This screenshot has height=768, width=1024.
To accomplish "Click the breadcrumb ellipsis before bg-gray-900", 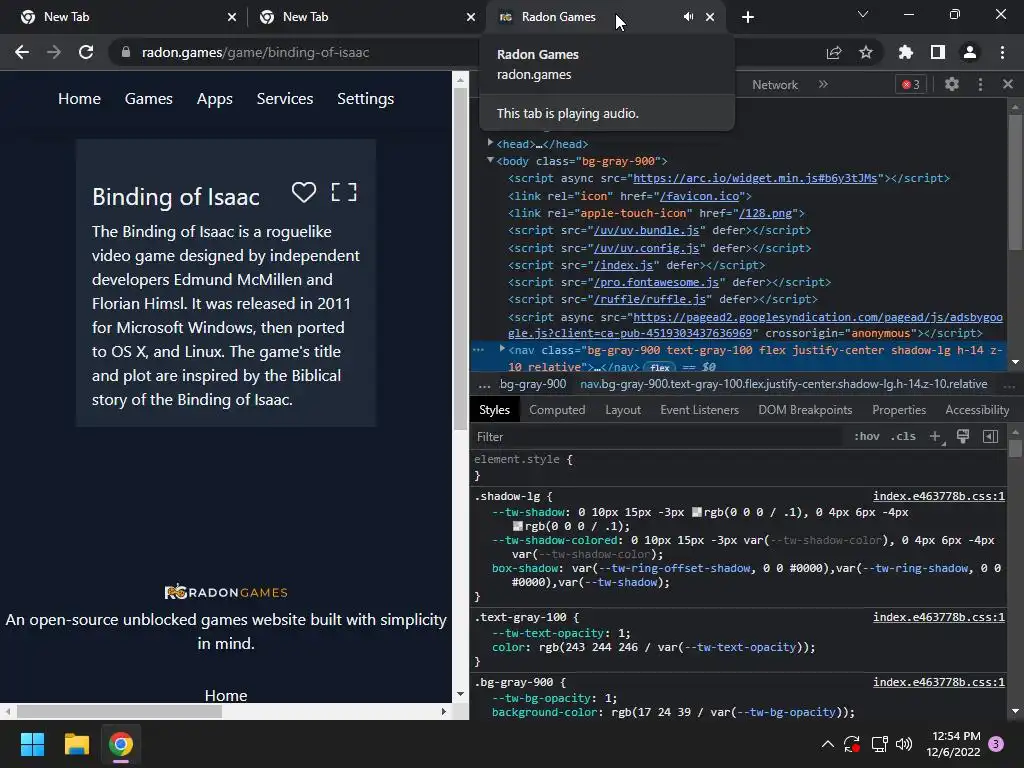I will pos(484,385).
